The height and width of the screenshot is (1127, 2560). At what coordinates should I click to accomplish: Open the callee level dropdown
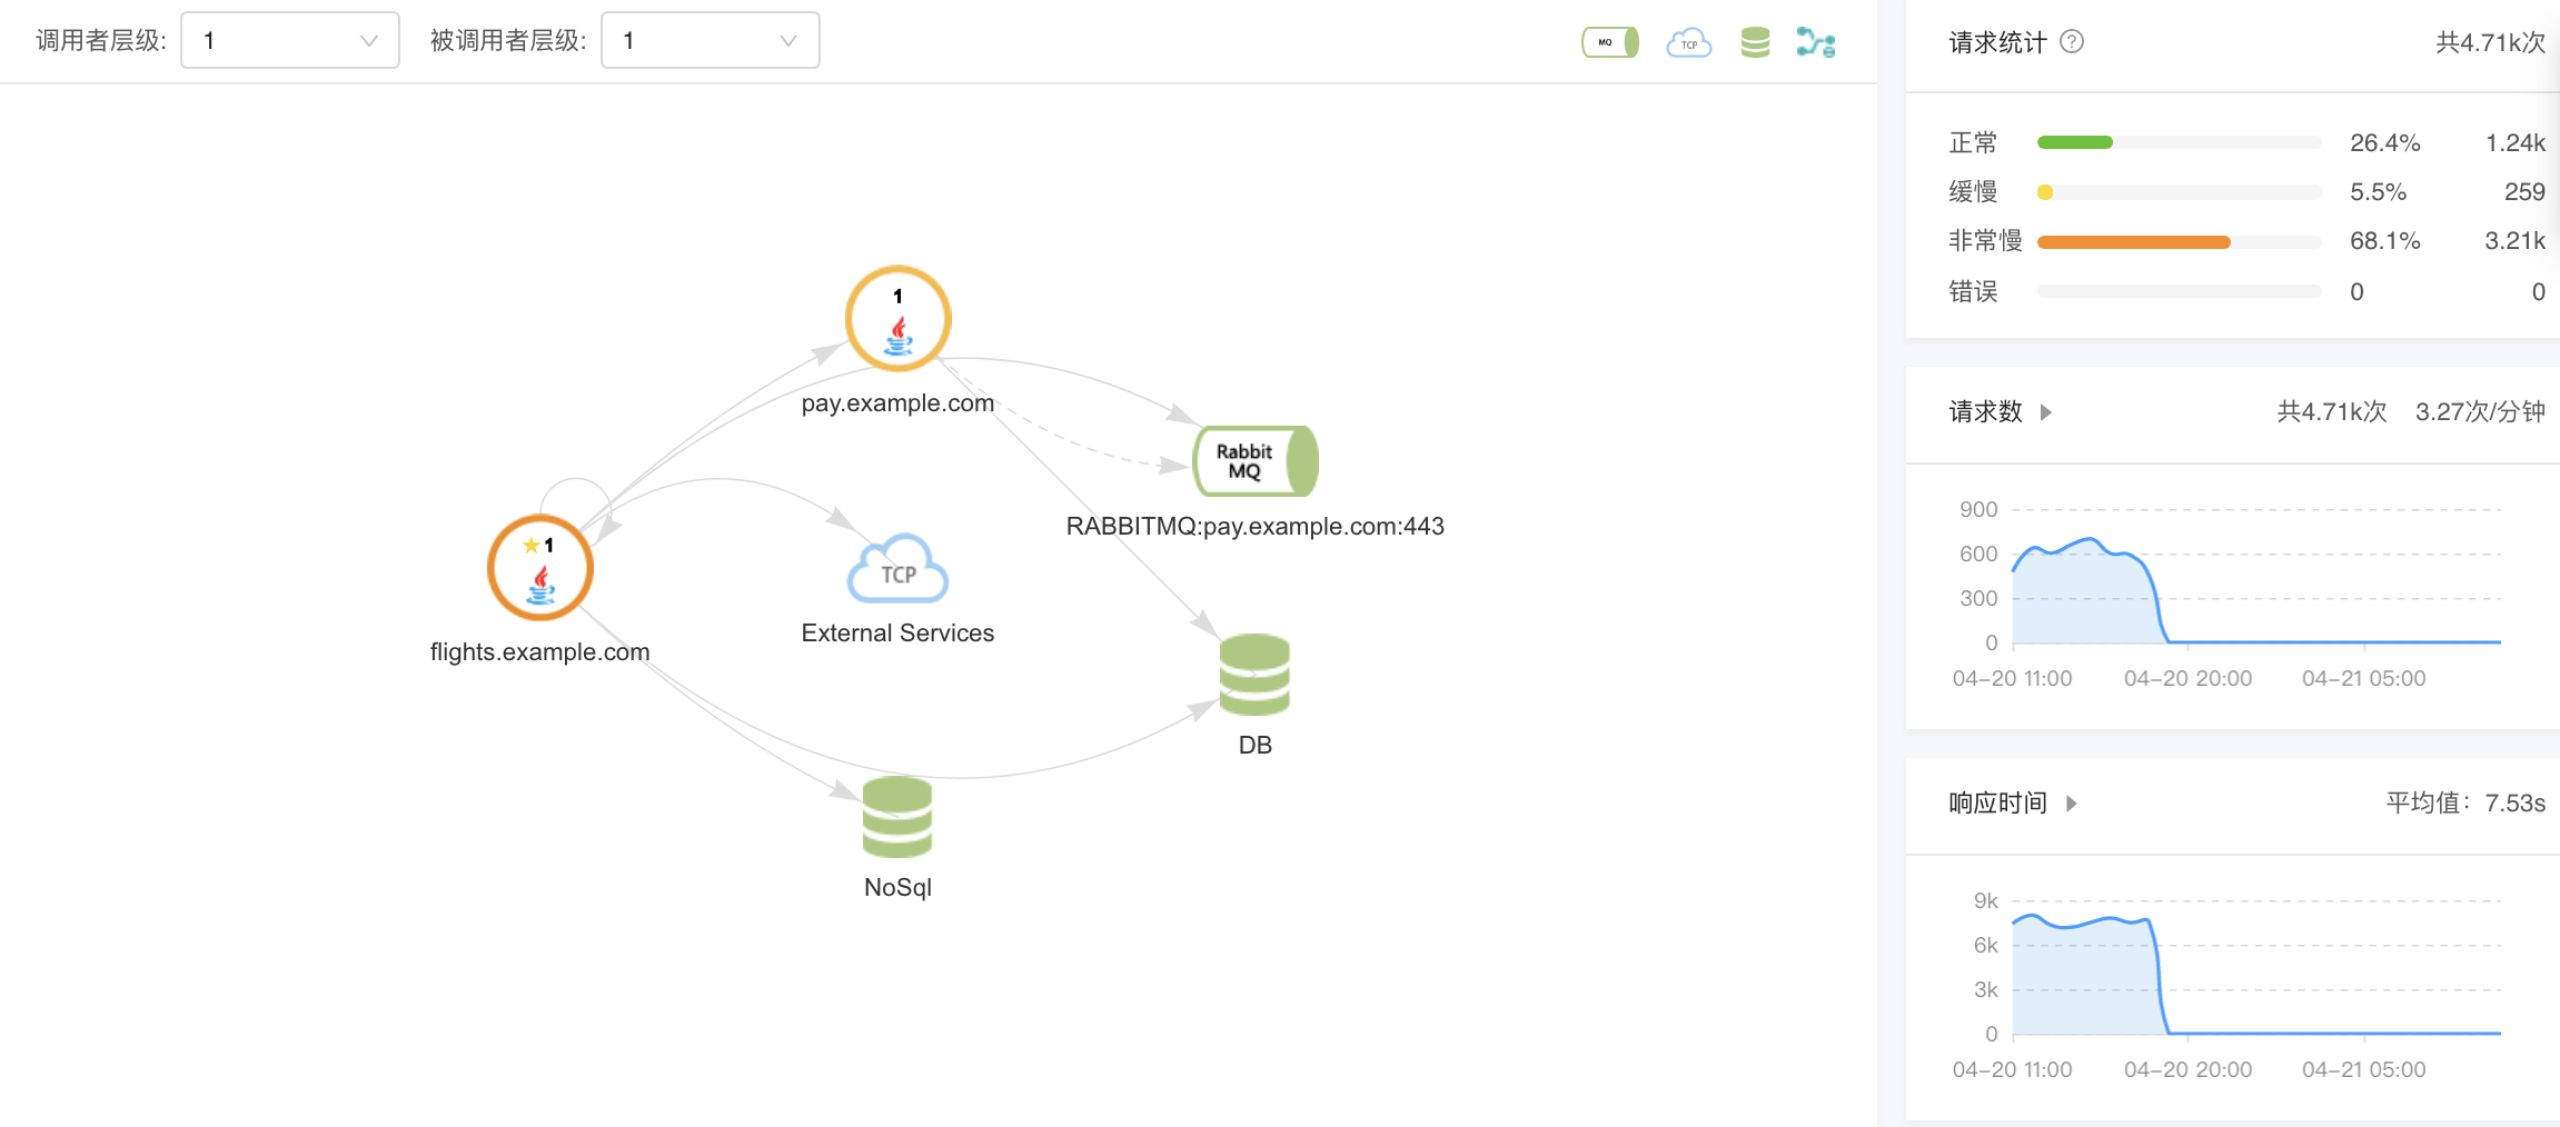coord(710,41)
